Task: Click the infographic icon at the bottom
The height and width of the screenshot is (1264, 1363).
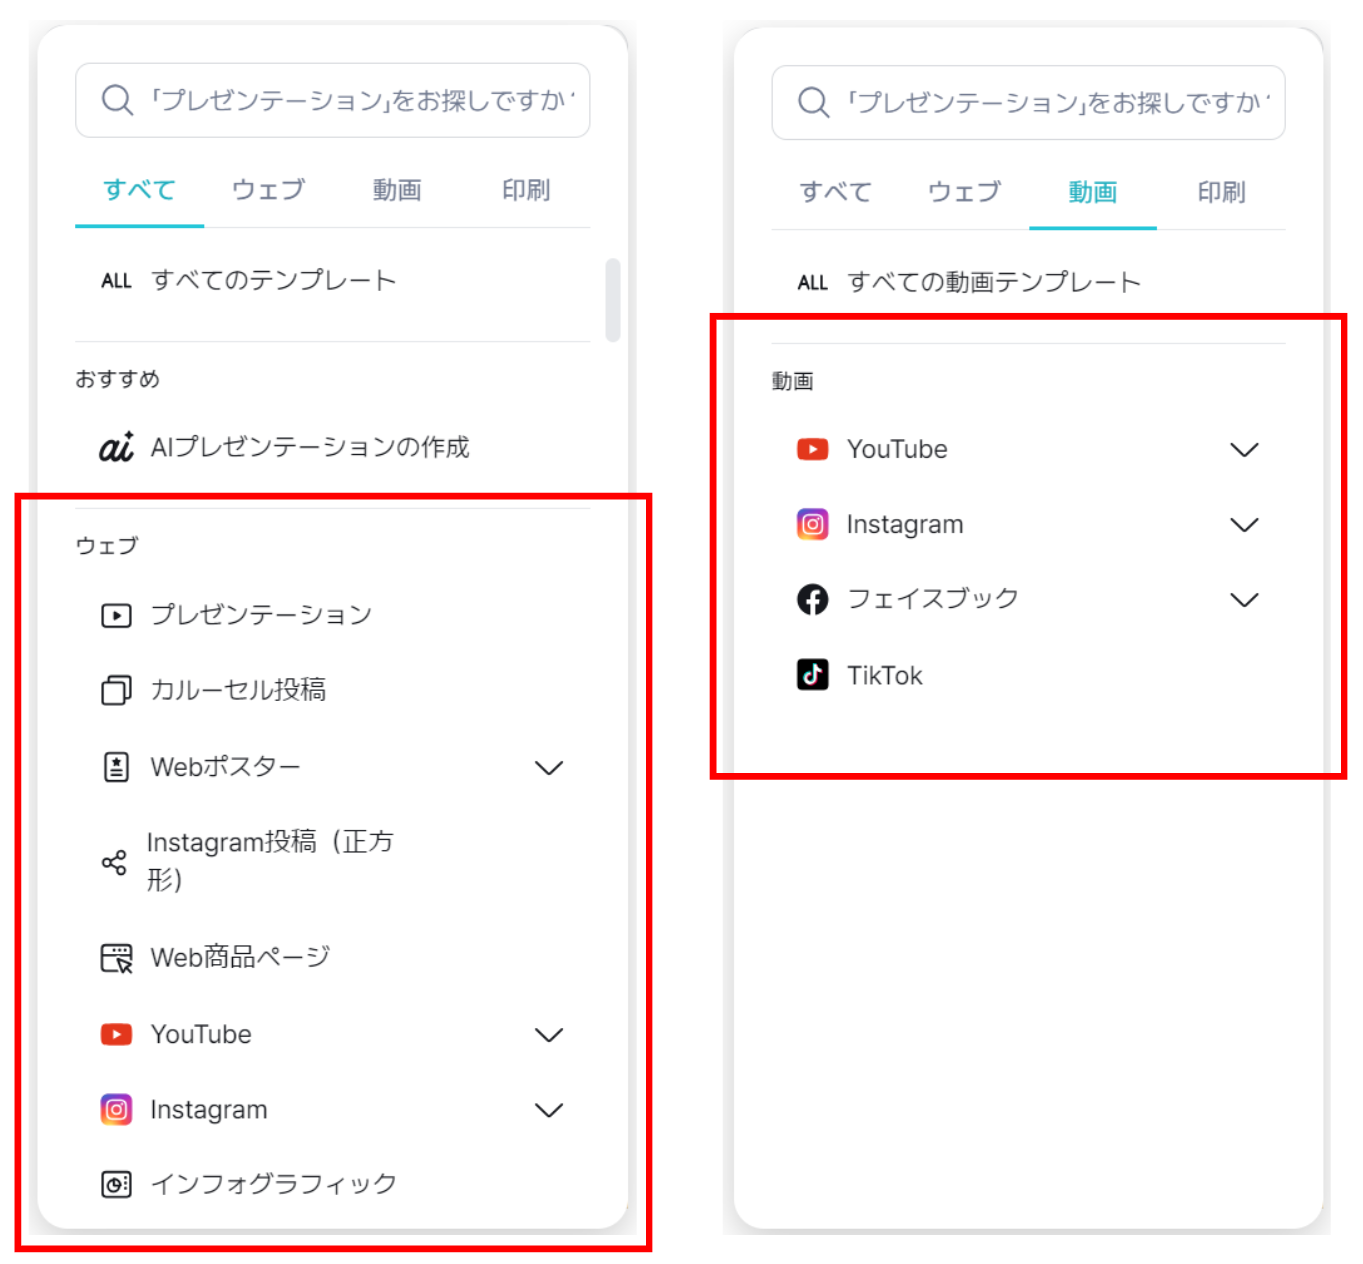Action: (116, 1184)
